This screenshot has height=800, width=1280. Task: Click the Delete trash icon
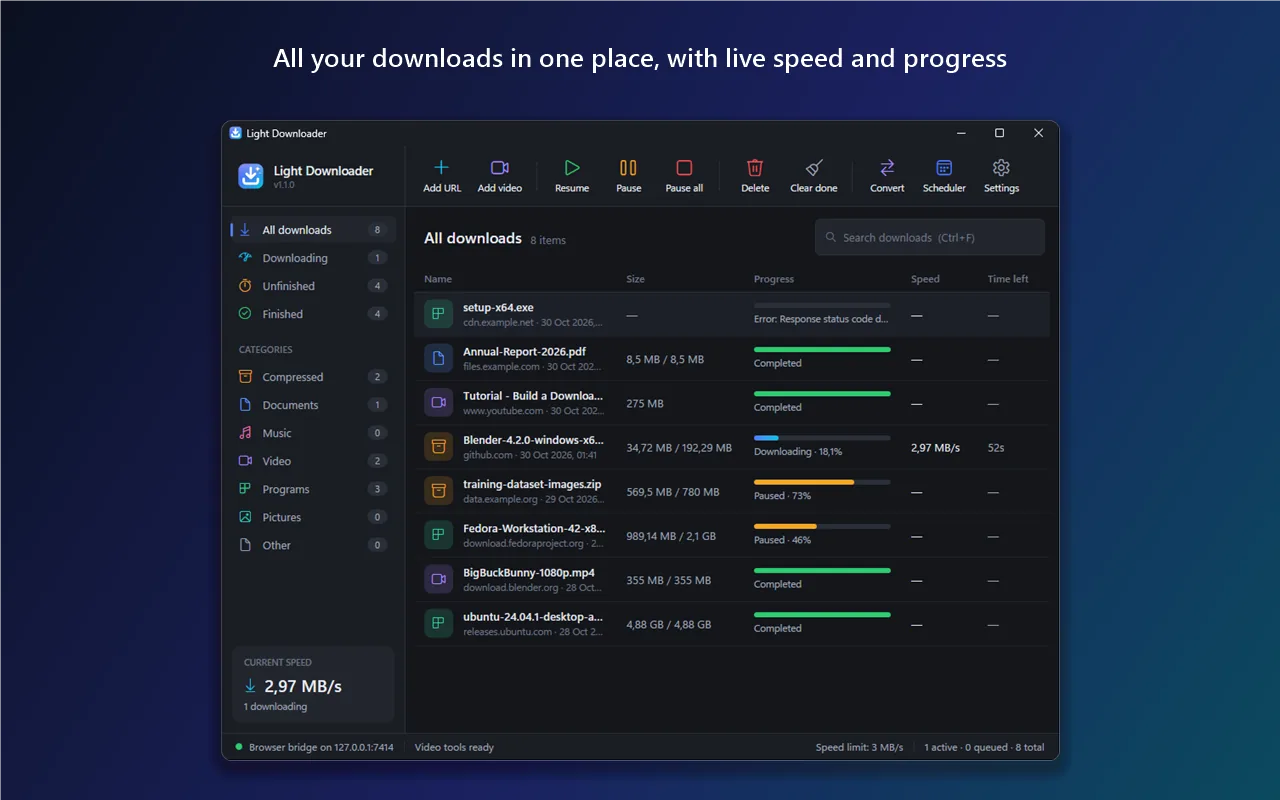[x=755, y=168]
